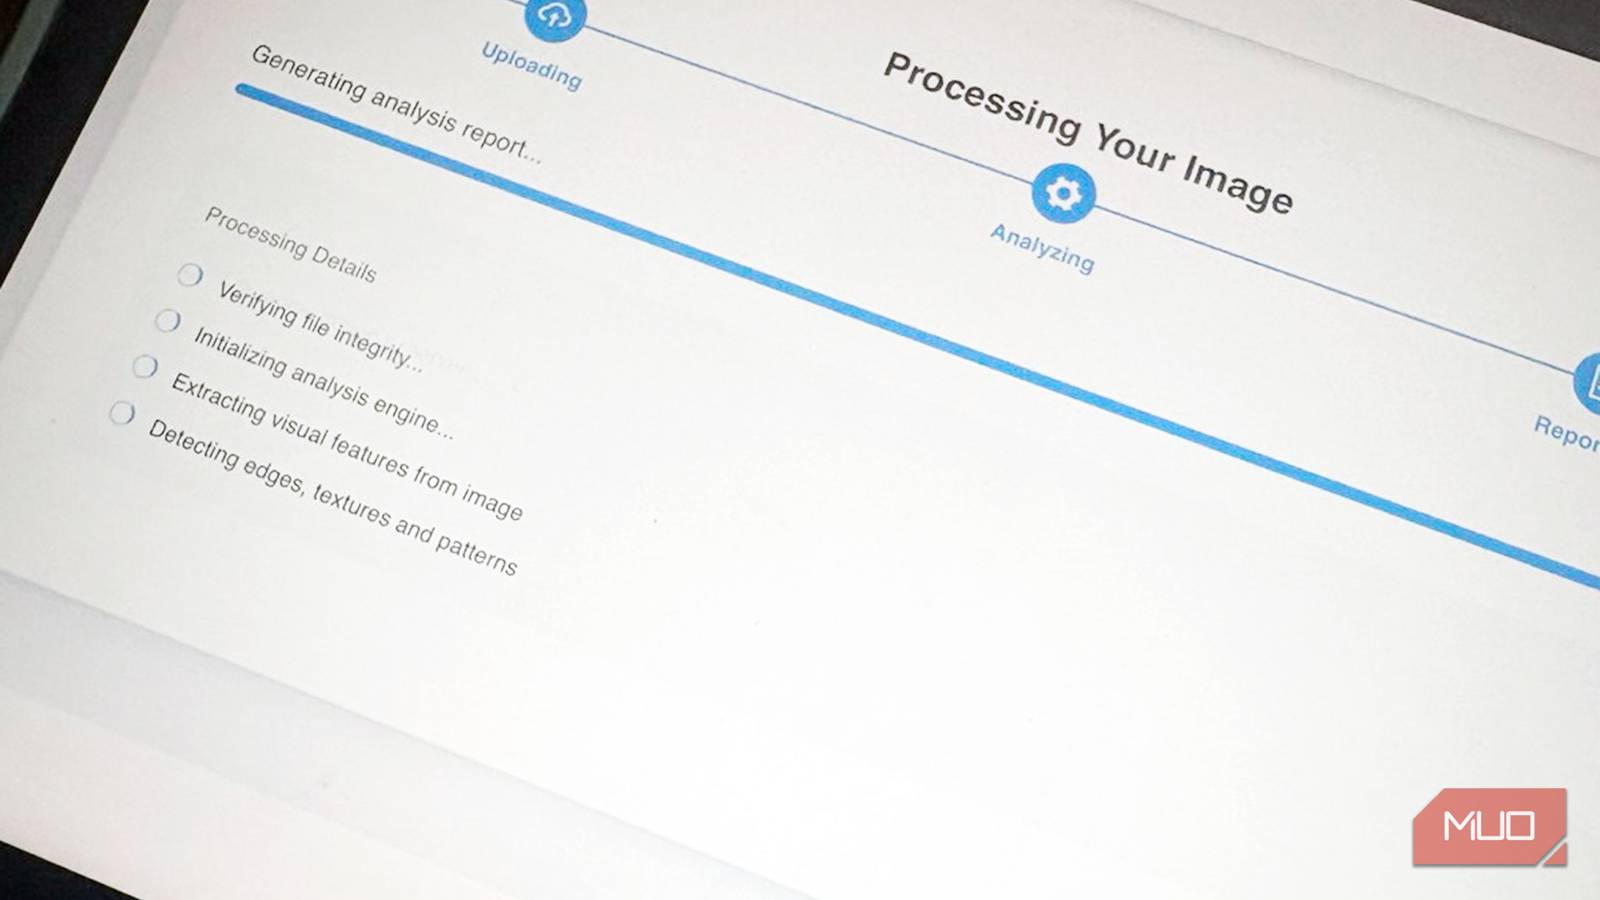Select the Detecting edges circle

pyautogui.click(x=122, y=412)
